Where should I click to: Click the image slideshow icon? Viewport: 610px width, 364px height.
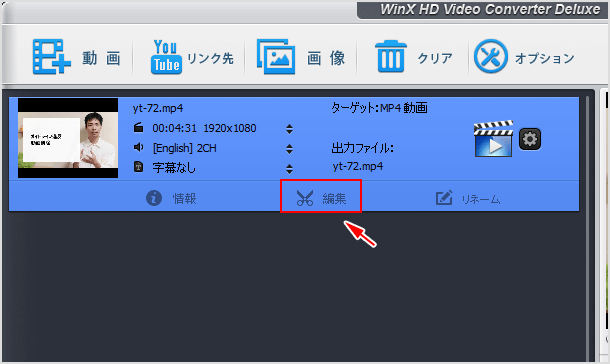276,57
